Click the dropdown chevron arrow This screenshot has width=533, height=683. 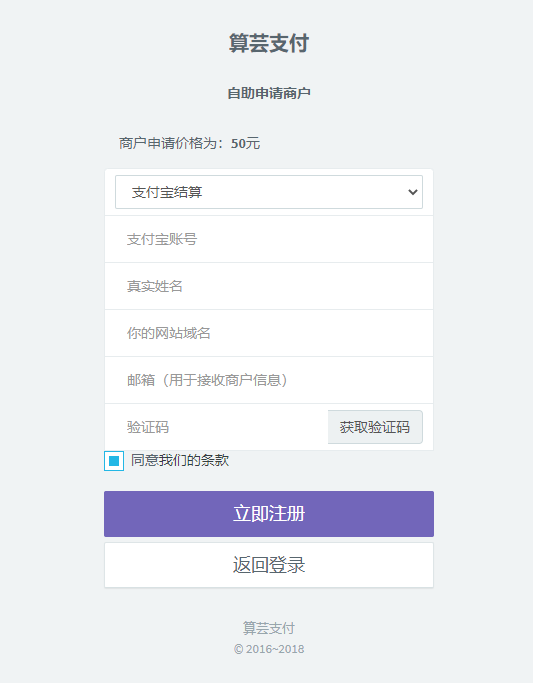point(412,192)
